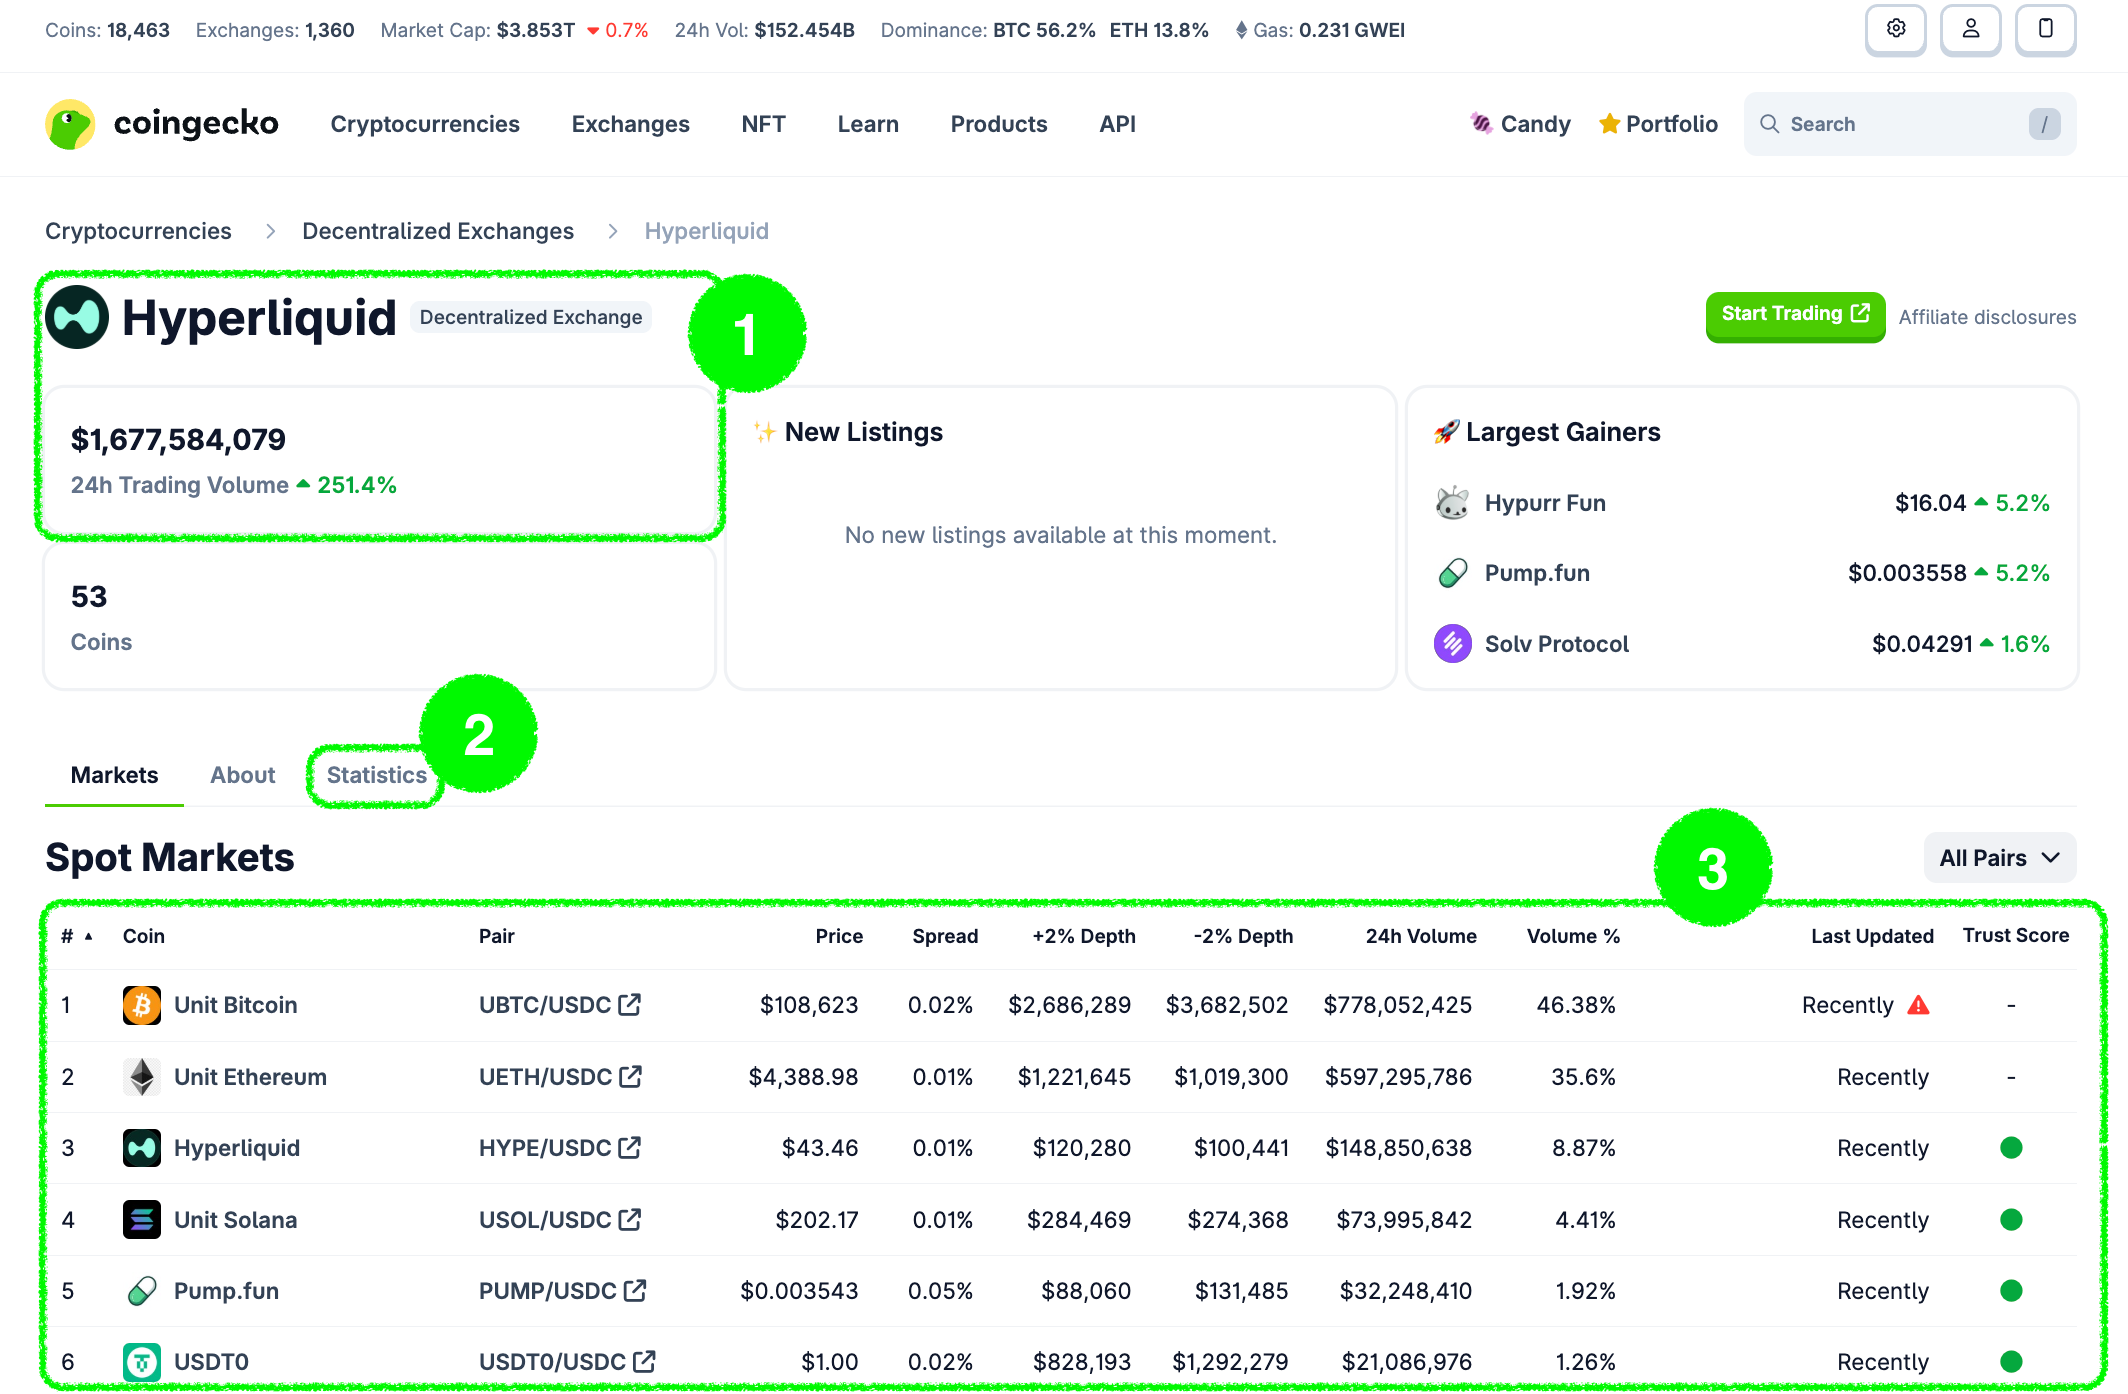2128x1394 pixels.
Task: Expand the All Pairs dropdown
Action: click(2000, 858)
